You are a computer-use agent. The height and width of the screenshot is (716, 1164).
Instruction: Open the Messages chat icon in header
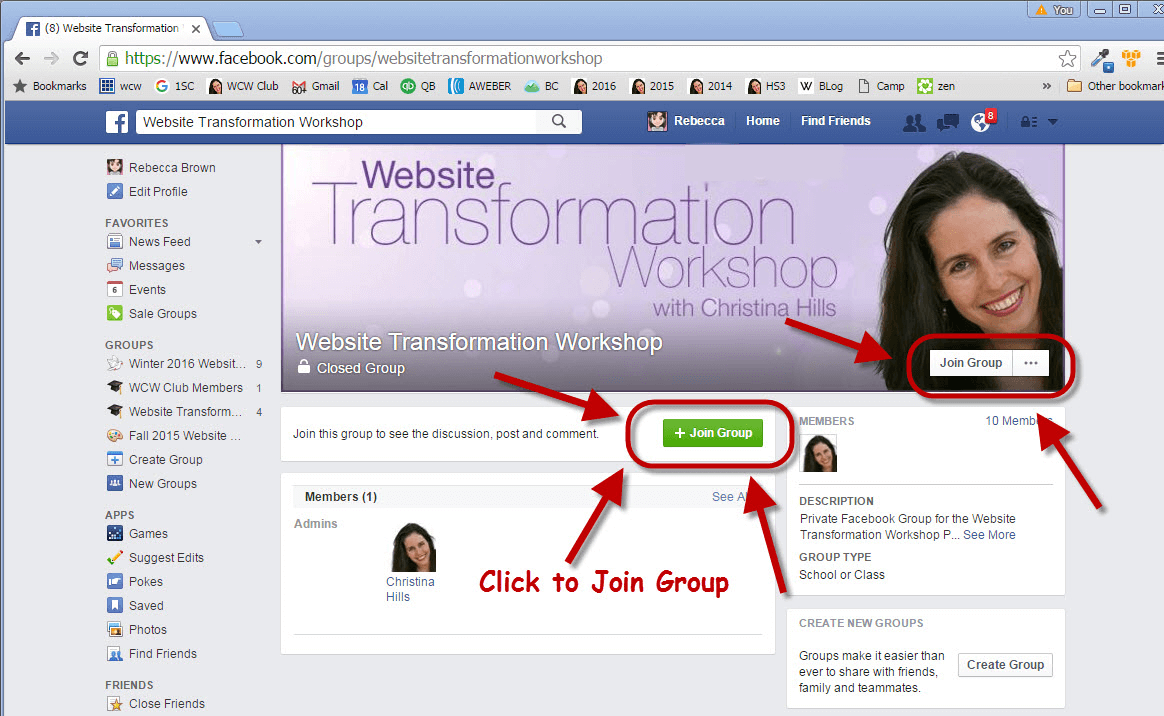tap(947, 122)
